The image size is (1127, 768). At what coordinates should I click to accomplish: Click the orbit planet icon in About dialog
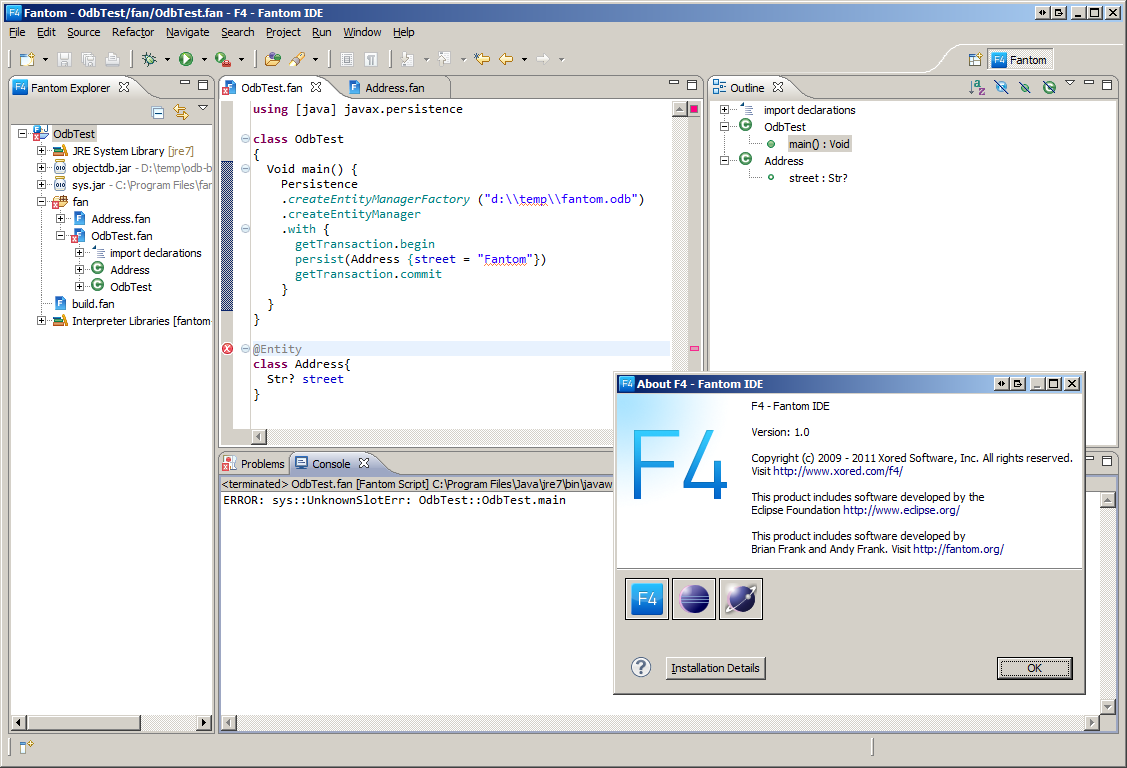pyautogui.click(x=740, y=598)
